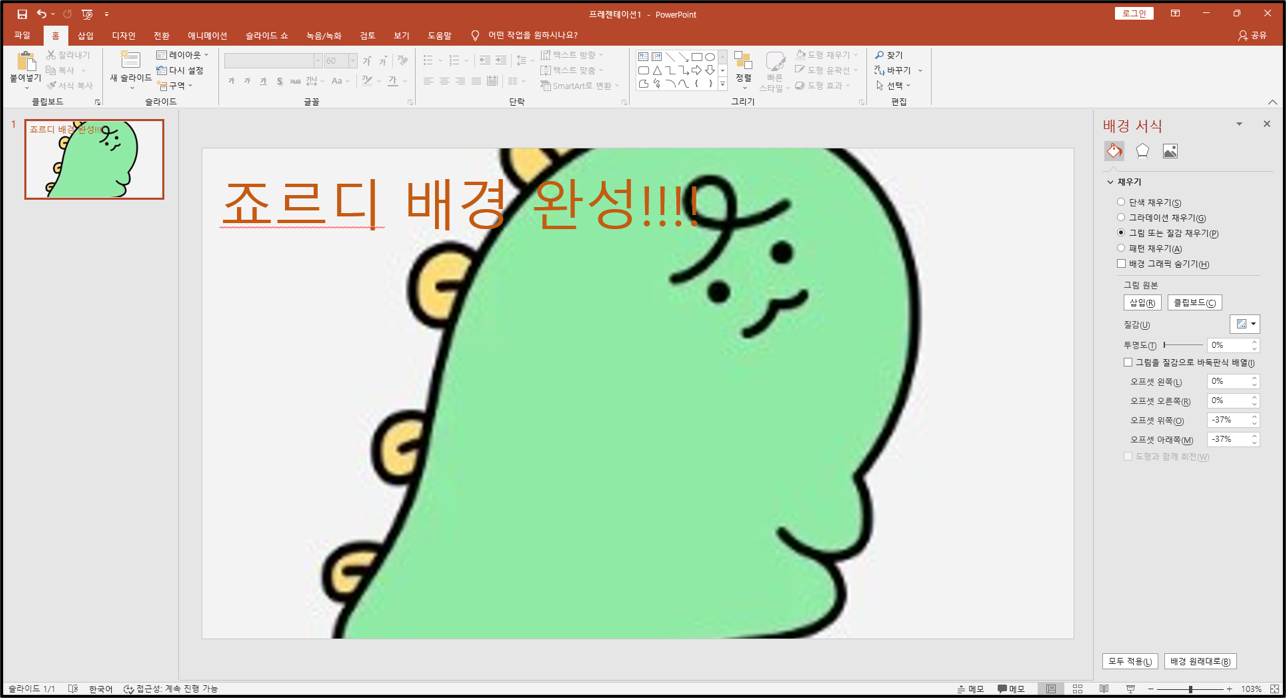This screenshot has width=1286, height=698.
Task: Collapse the ribbon with the chevron
Action: (x=1272, y=102)
